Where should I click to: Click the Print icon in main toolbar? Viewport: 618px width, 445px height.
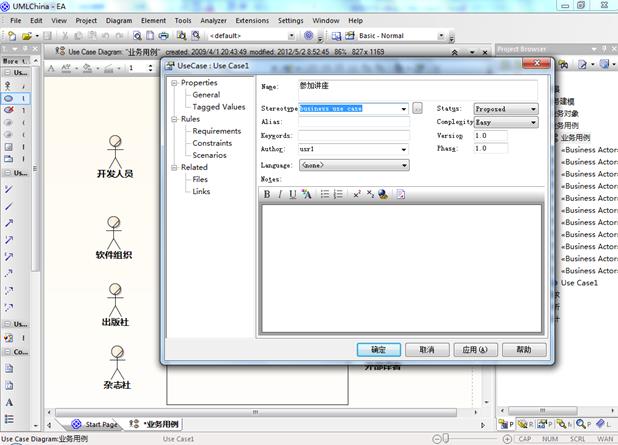coord(163,36)
